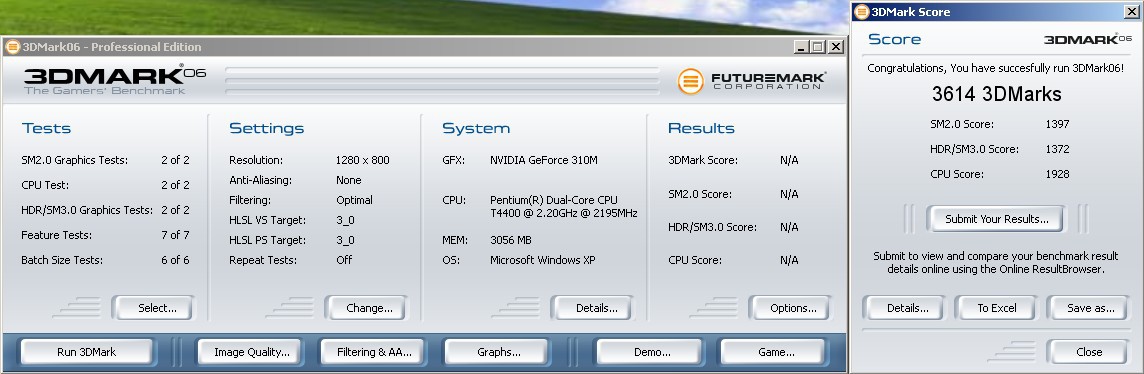
Task: Click Repeat Tests value Off
Action: click(344, 260)
